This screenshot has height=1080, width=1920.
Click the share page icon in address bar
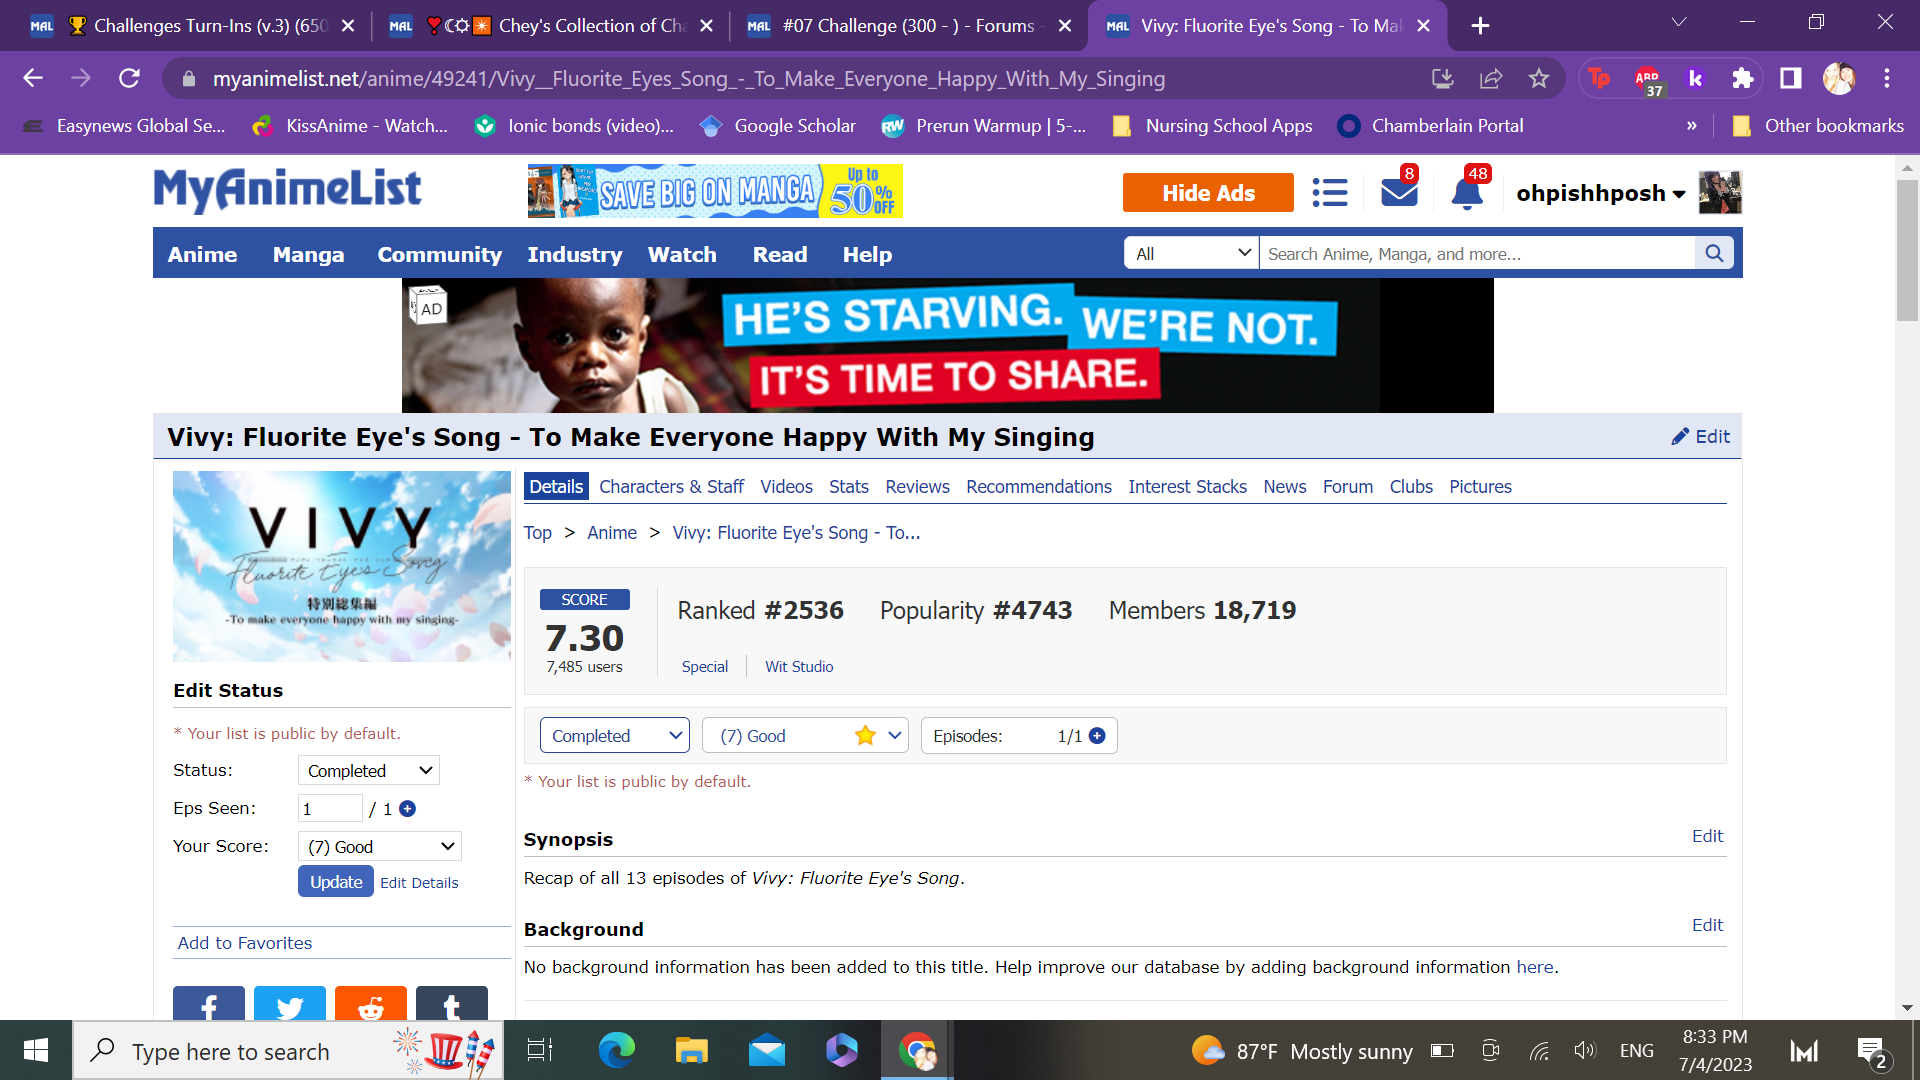click(1491, 78)
